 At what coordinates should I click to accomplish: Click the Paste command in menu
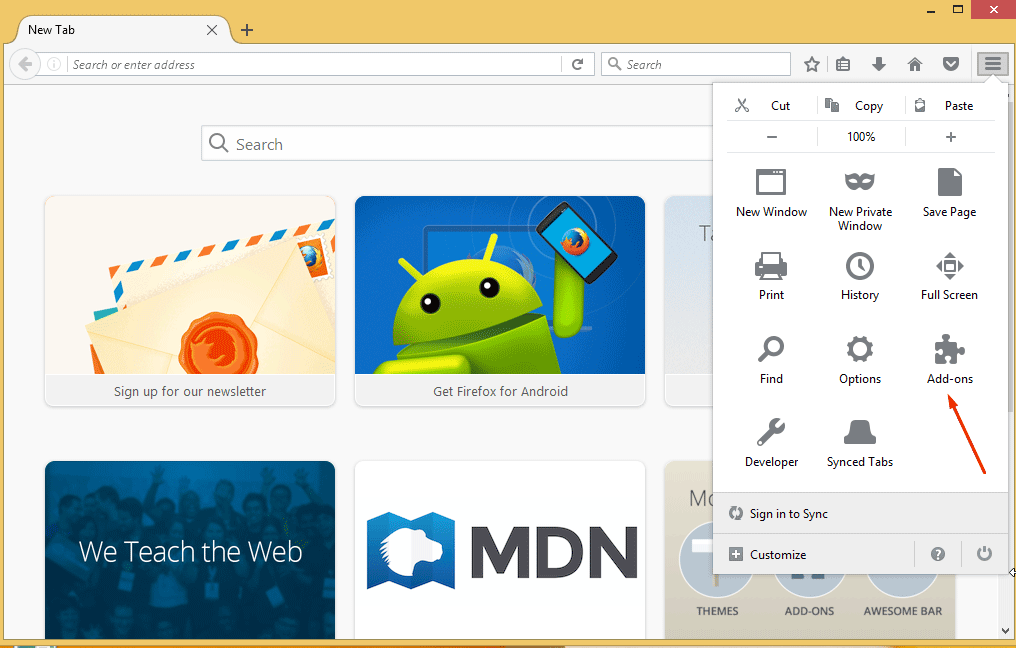pyautogui.click(x=951, y=106)
